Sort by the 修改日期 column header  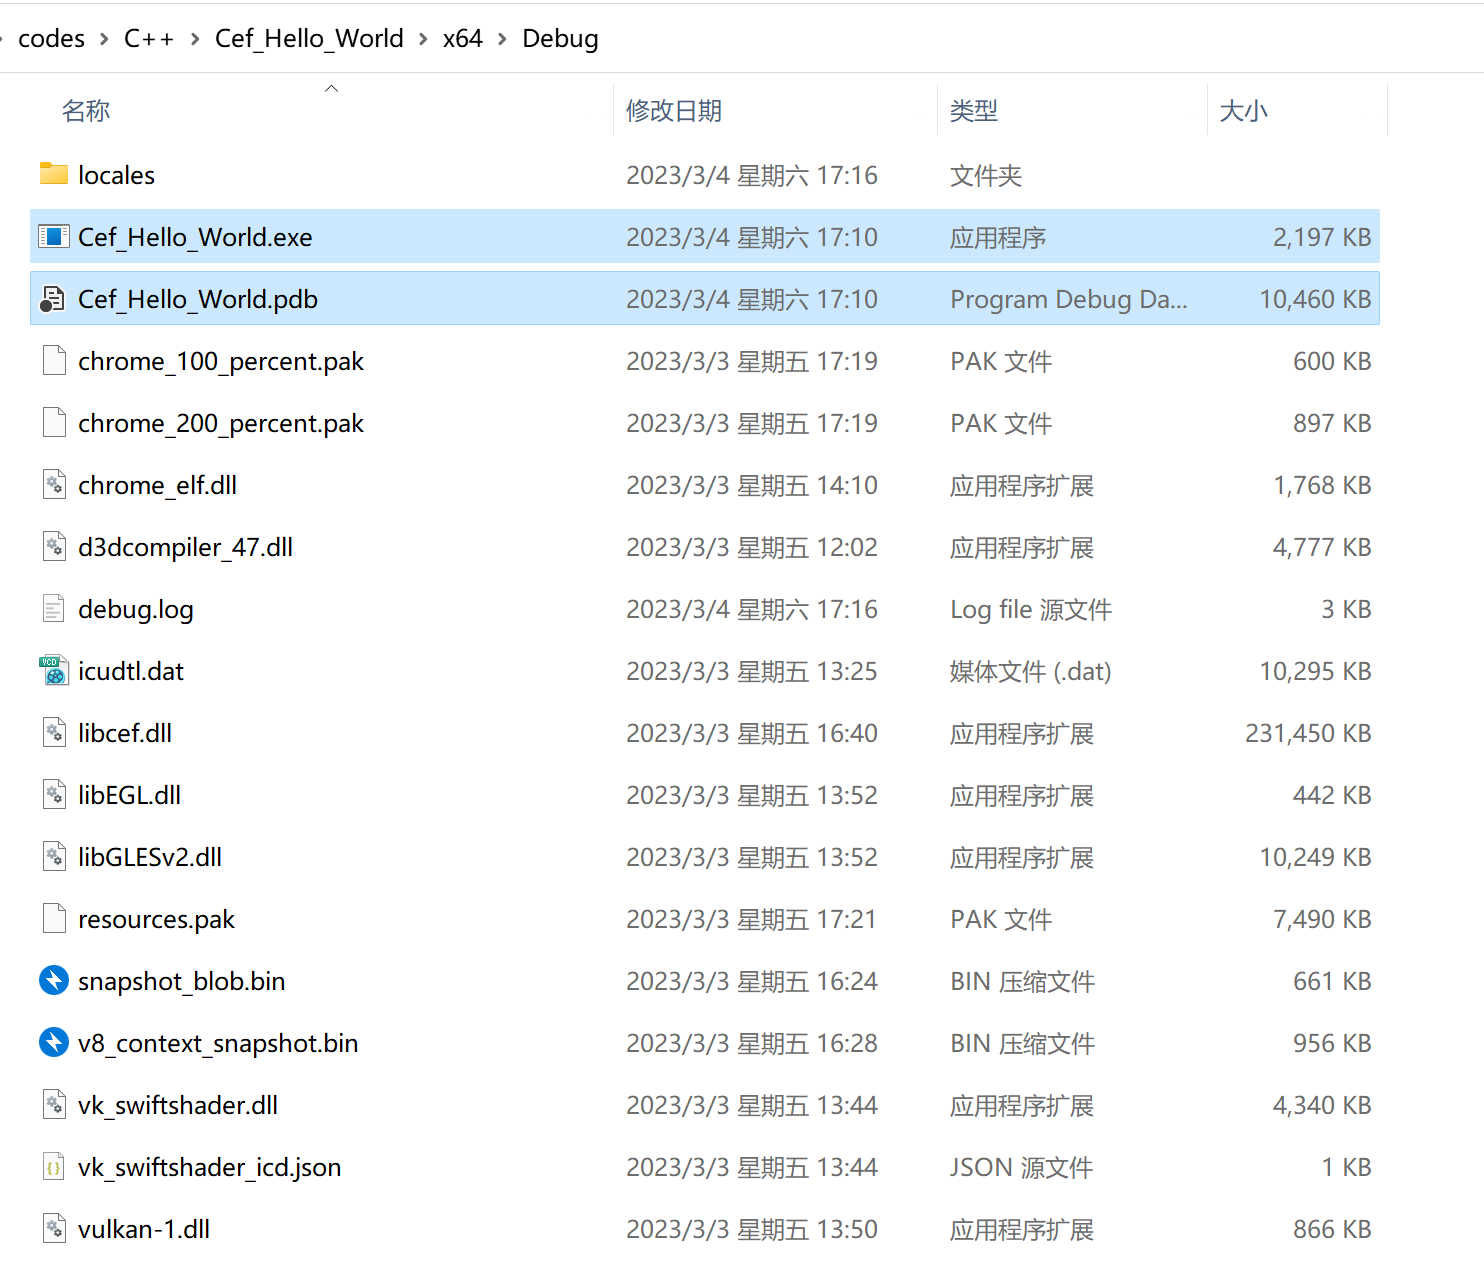coord(674,111)
